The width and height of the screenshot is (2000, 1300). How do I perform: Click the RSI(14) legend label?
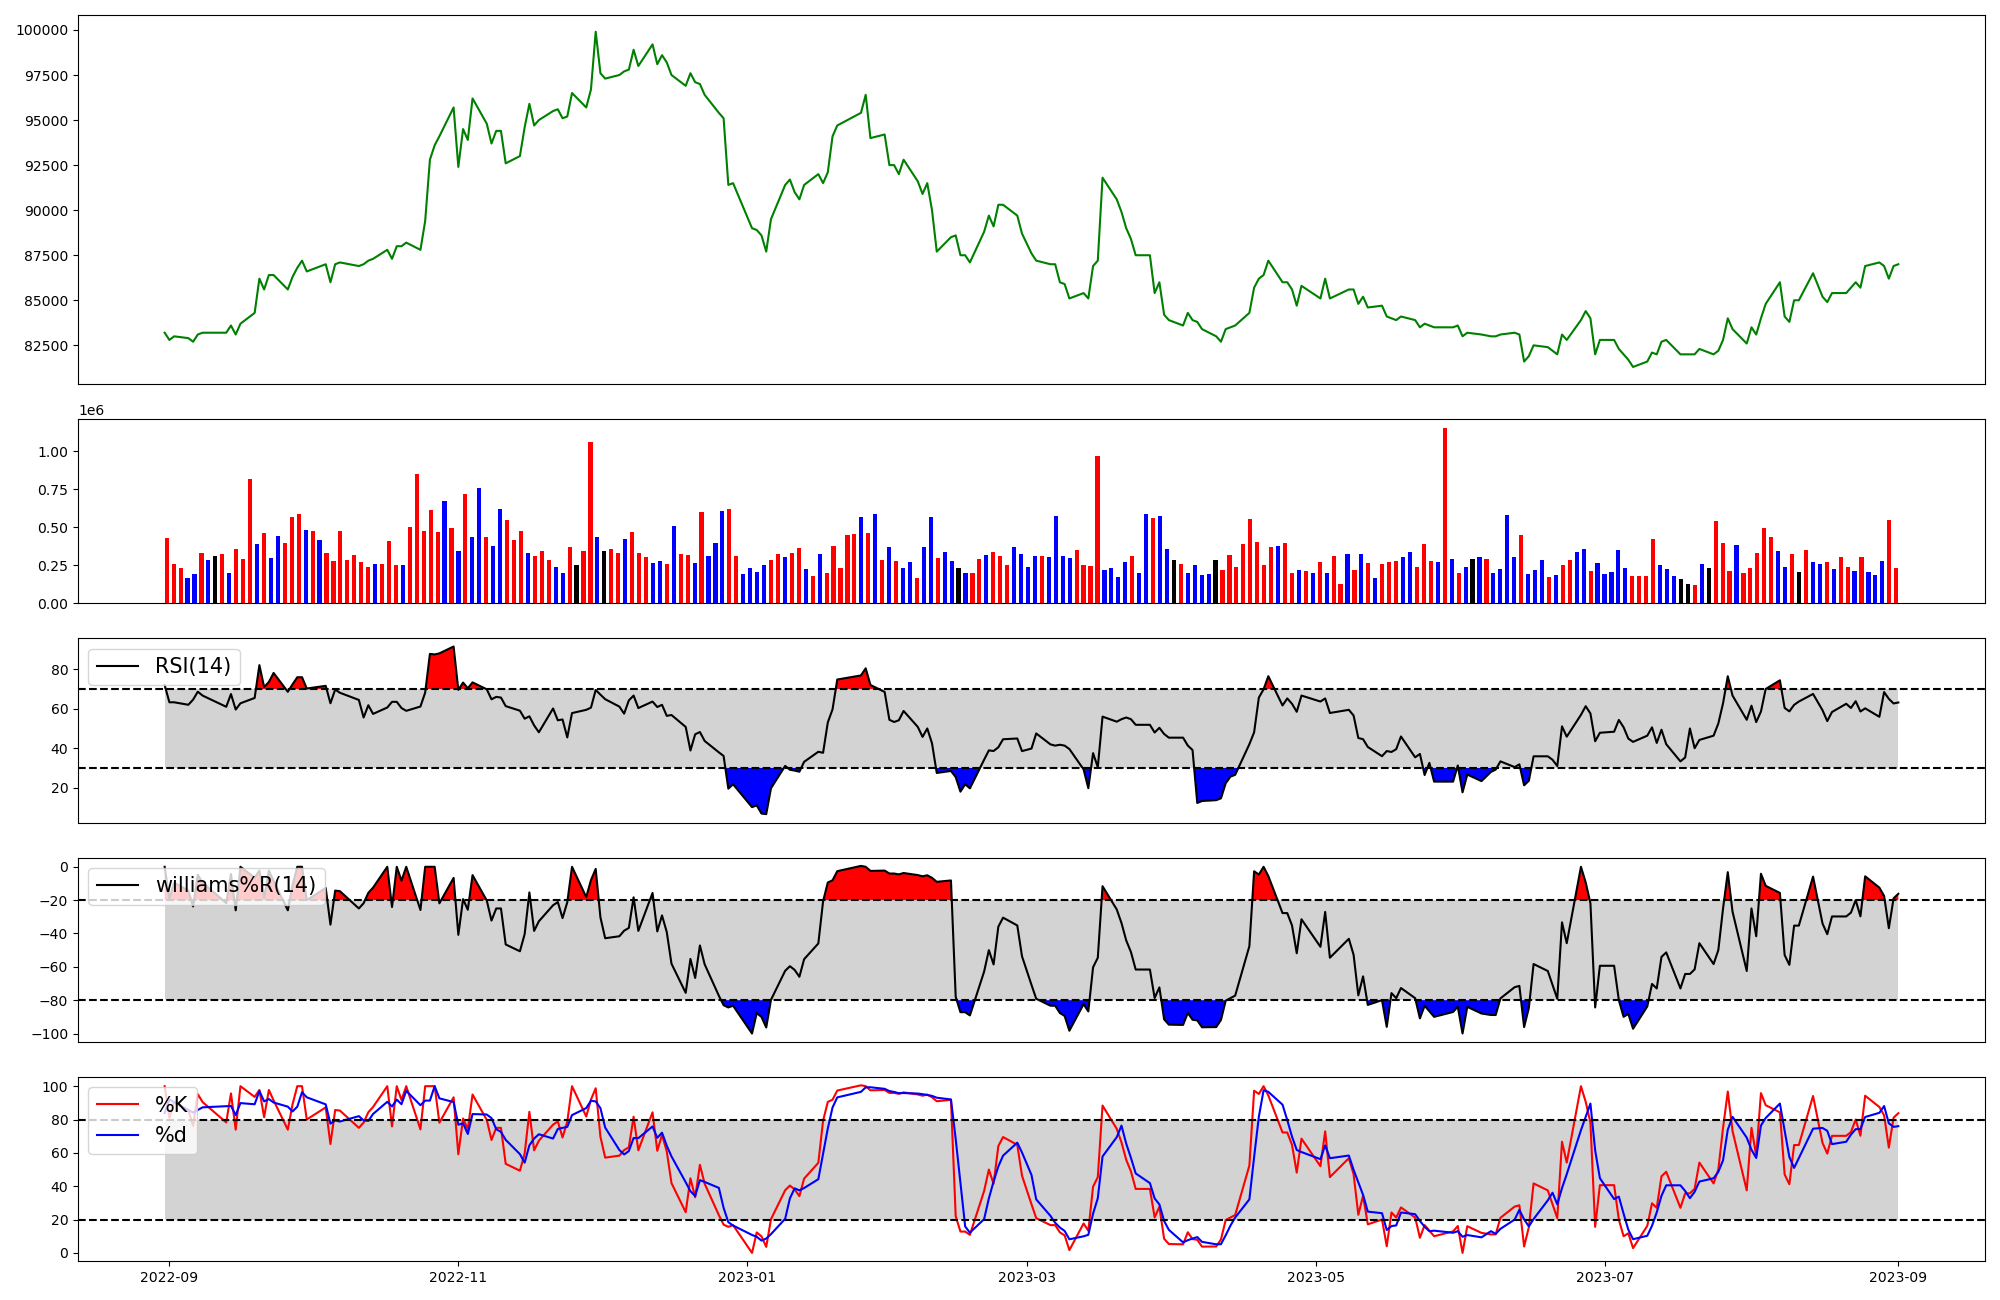(x=192, y=666)
